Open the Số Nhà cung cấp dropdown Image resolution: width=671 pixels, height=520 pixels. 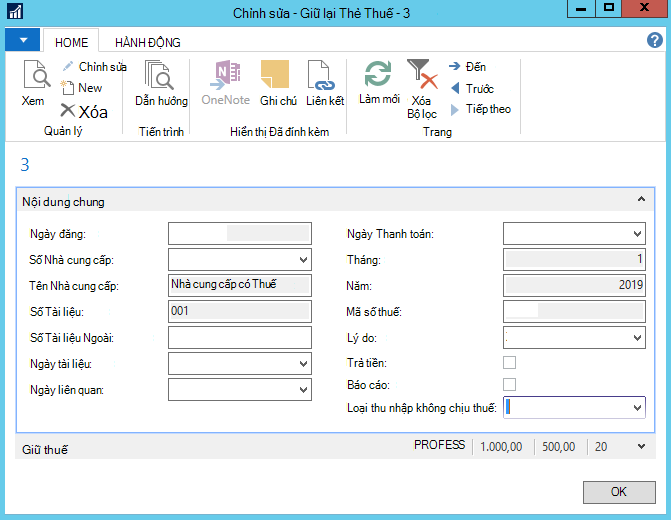[303, 260]
